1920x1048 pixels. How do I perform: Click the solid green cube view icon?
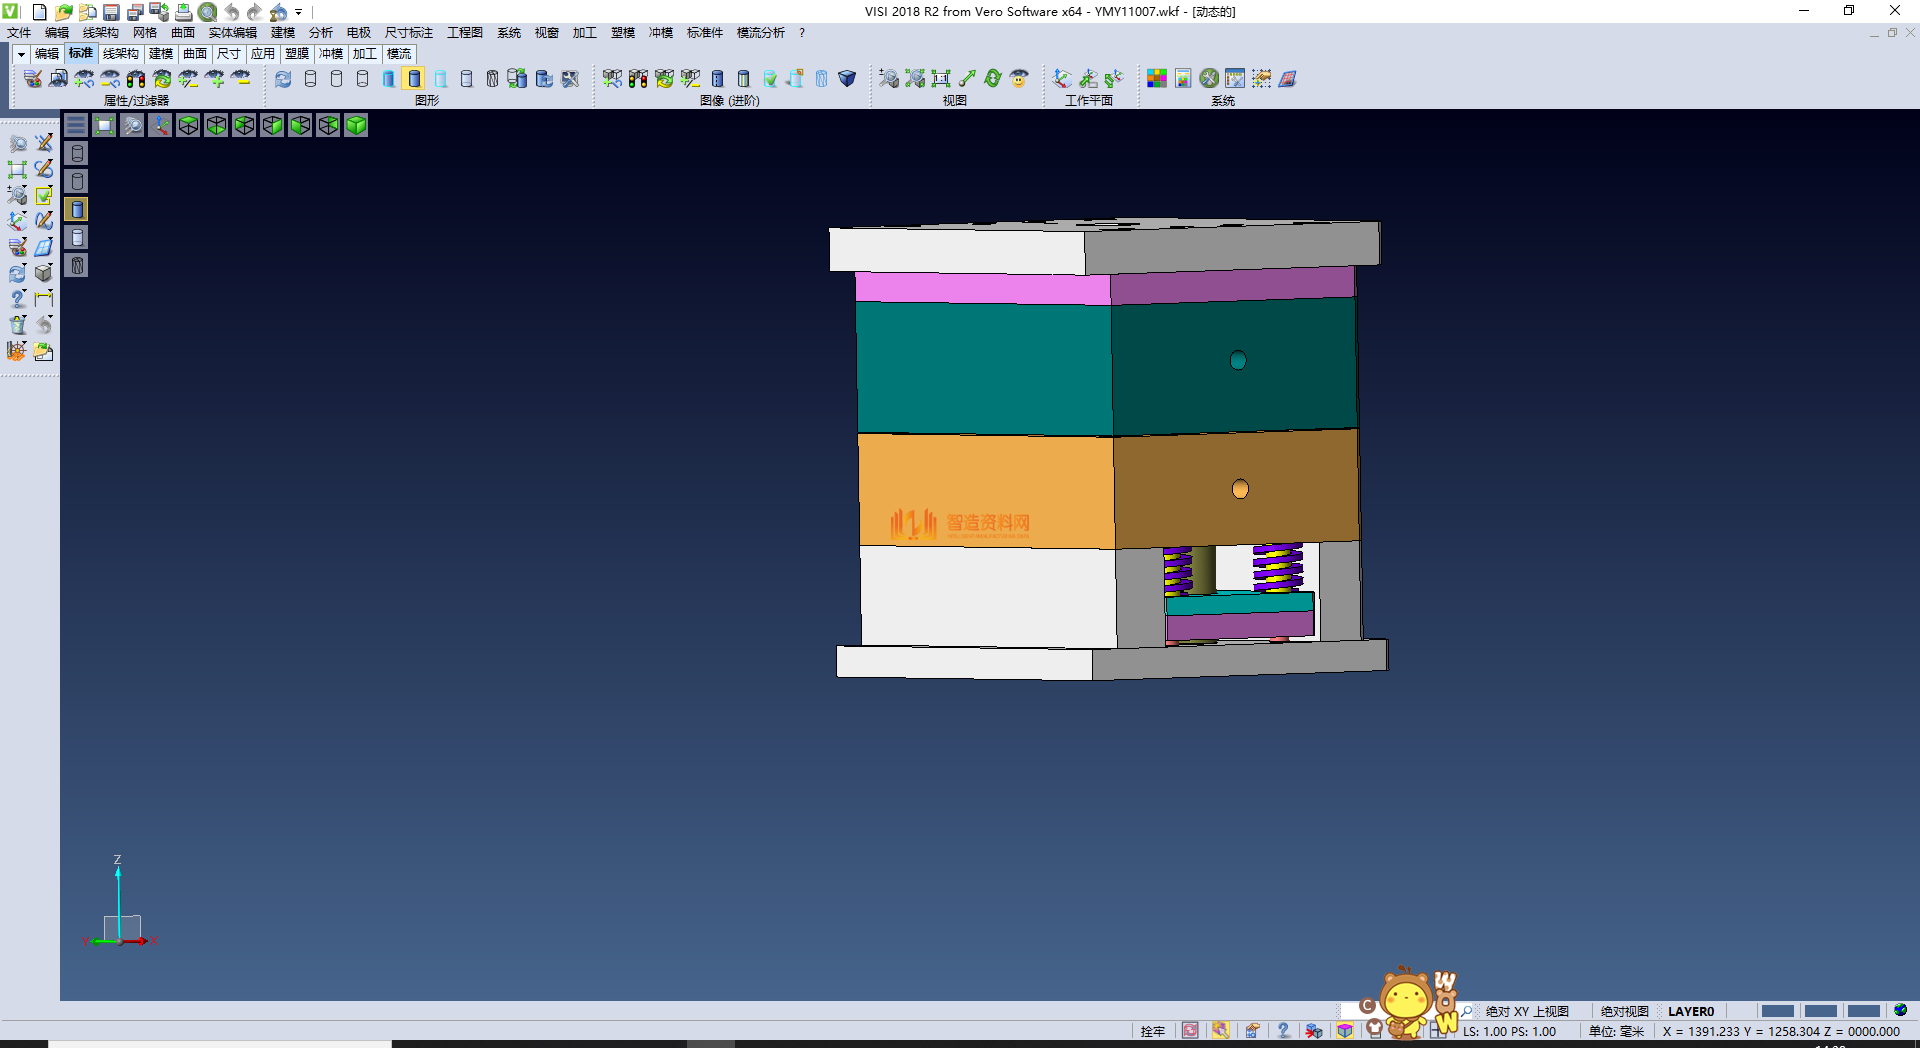[356, 125]
